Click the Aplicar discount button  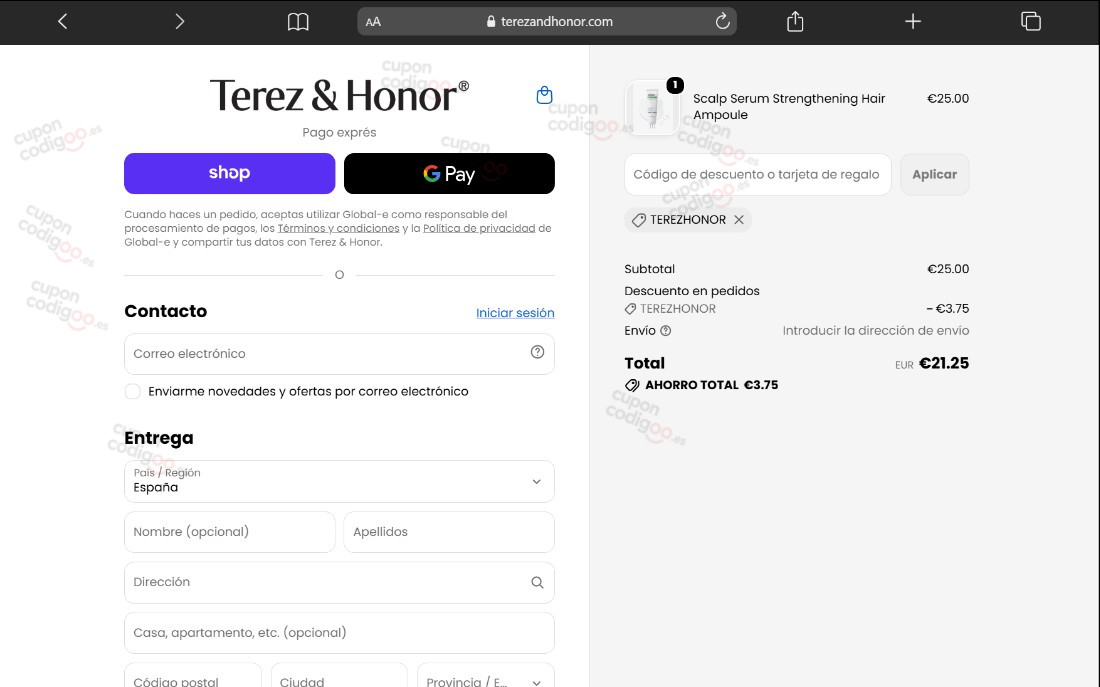(x=934, y=175)
